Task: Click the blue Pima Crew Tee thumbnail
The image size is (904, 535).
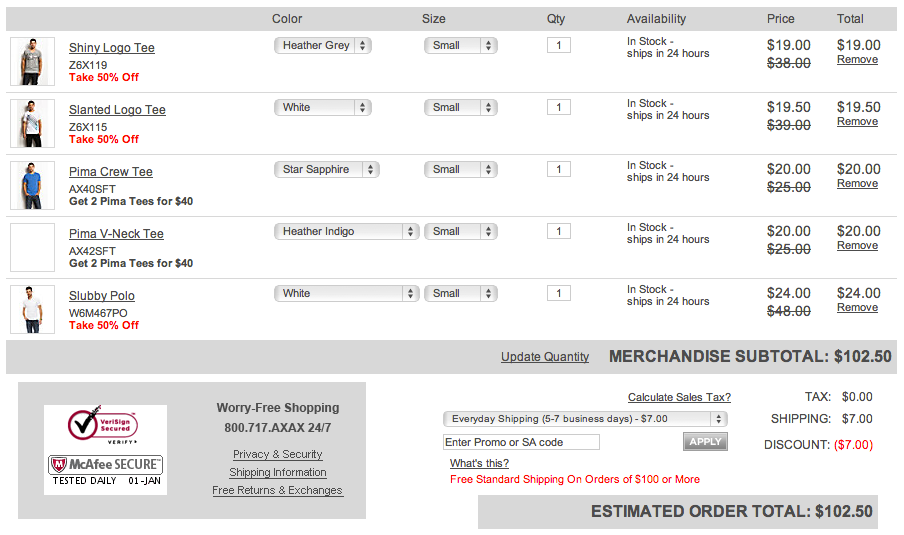Action: 31,186
